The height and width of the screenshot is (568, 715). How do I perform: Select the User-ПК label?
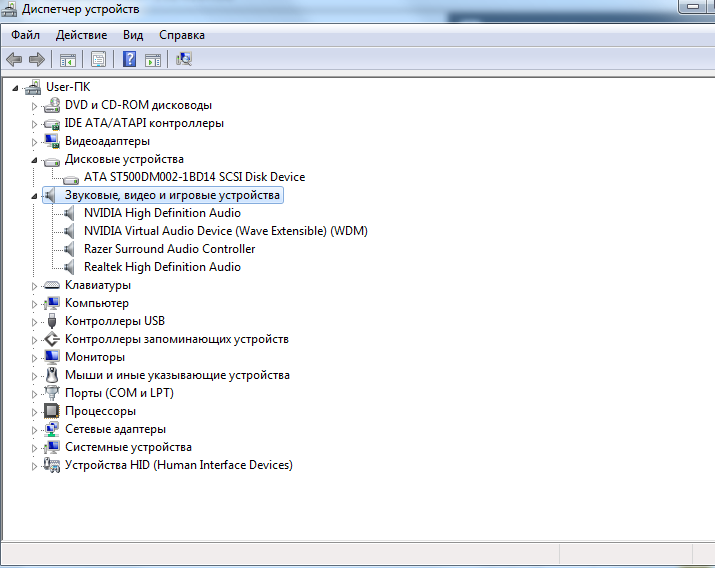tap(68, 87)
